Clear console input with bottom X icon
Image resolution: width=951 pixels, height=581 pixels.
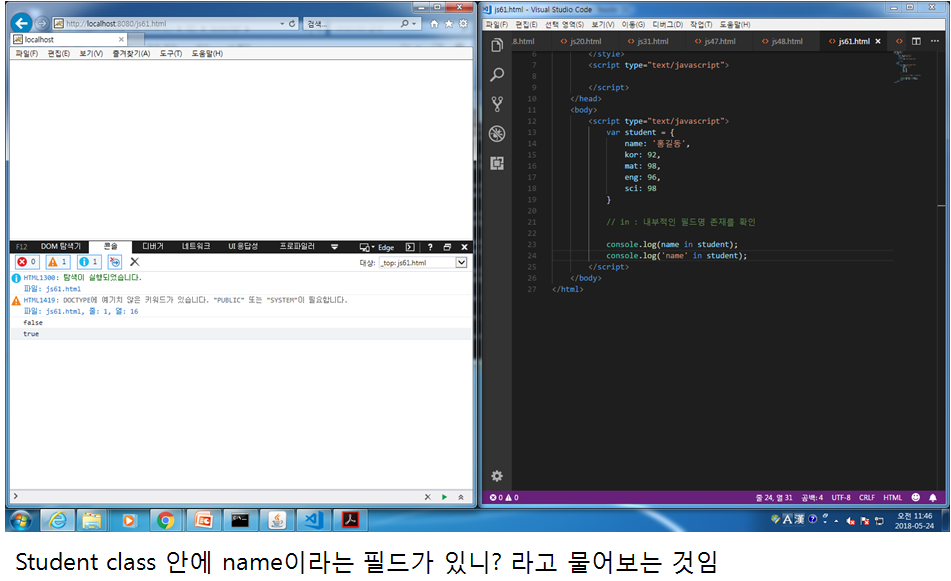[x=428, y=497]
